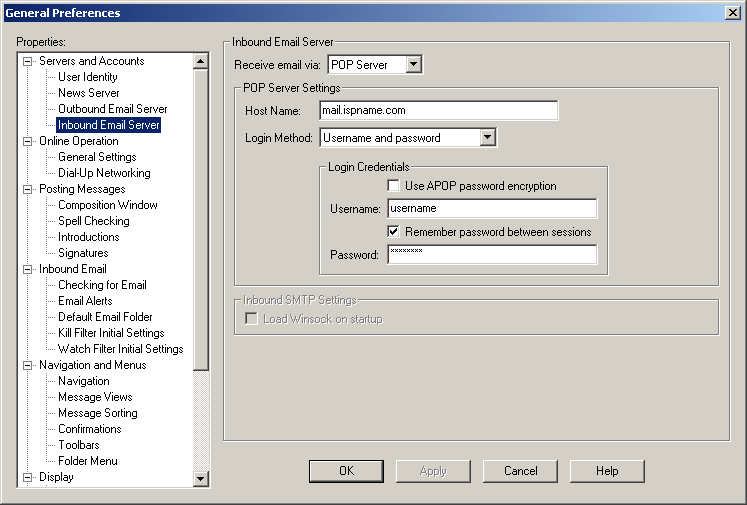Select Outbound Email Server tree item
Viewport: 747px width, 505px height.
coord(112,109)
